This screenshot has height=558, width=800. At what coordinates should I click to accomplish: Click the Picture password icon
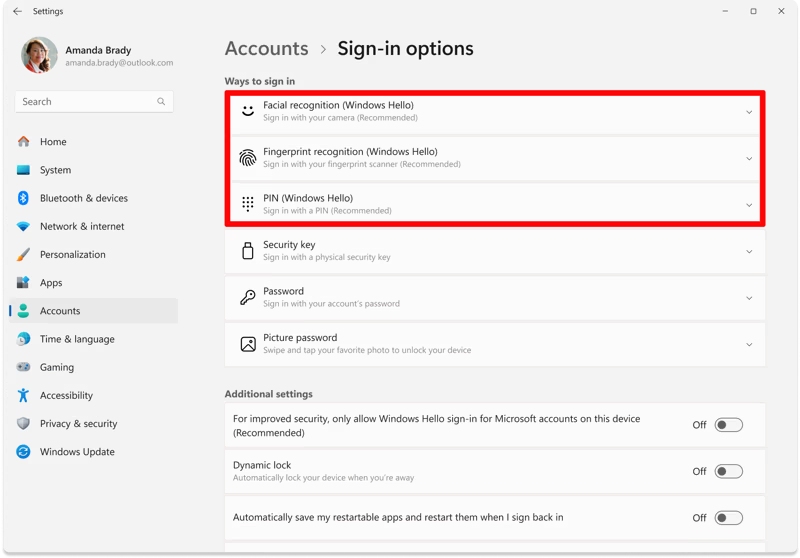click(x=248, y=344)
